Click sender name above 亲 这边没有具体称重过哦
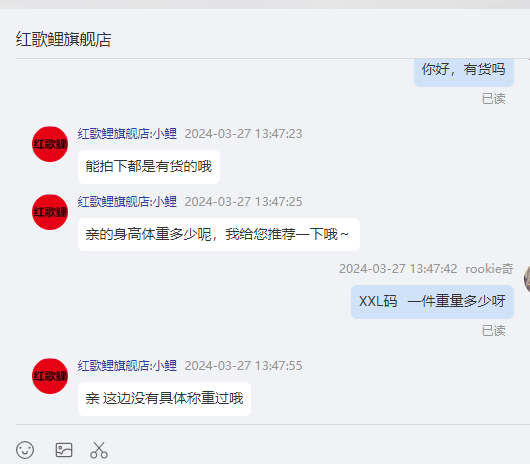 127,366
